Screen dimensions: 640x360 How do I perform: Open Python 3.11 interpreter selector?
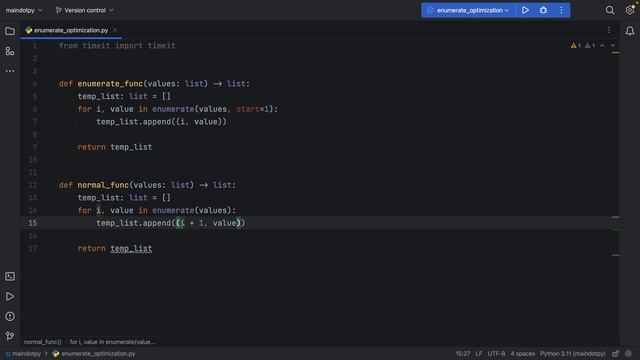click(x=573, y=353)
